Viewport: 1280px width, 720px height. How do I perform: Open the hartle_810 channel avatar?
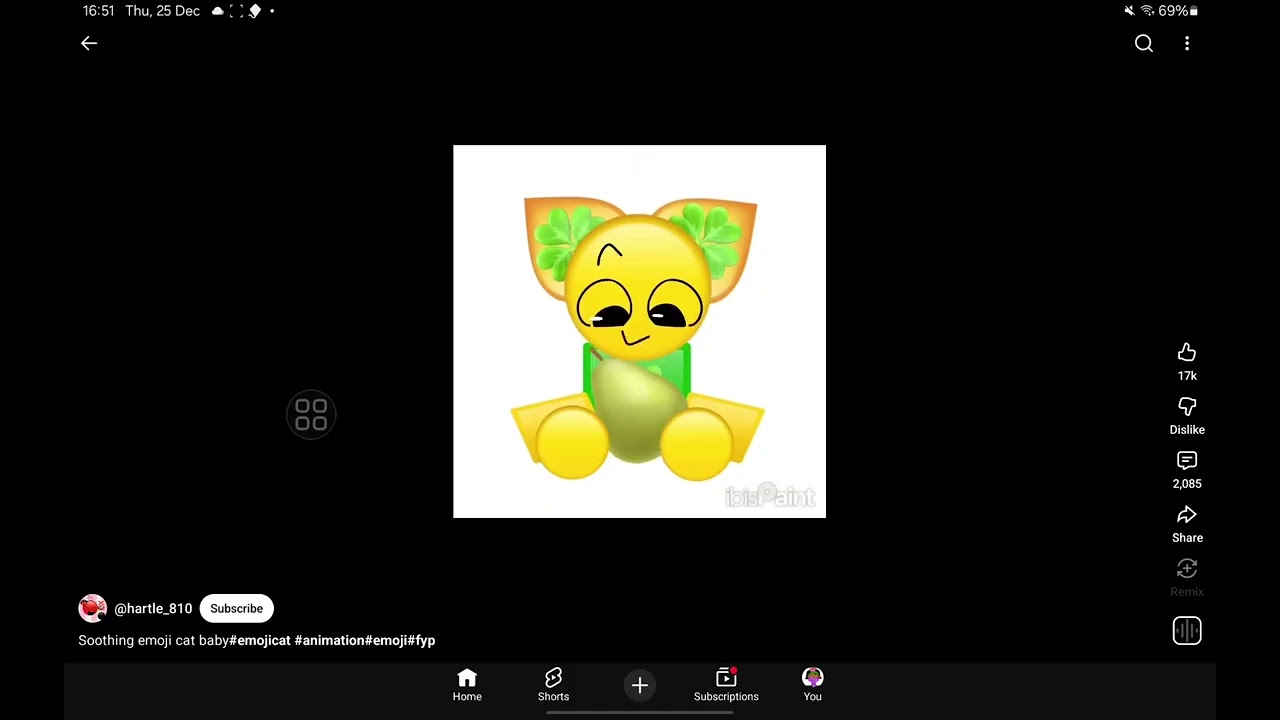(x=93, y=608)
